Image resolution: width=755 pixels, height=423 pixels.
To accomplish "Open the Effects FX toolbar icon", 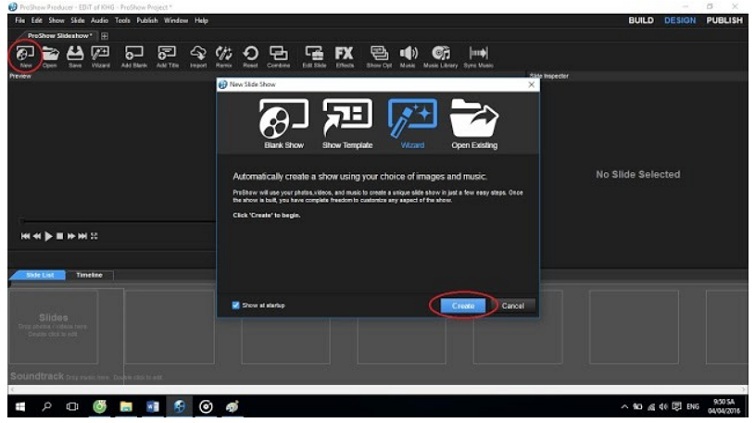I will [344, 54].
